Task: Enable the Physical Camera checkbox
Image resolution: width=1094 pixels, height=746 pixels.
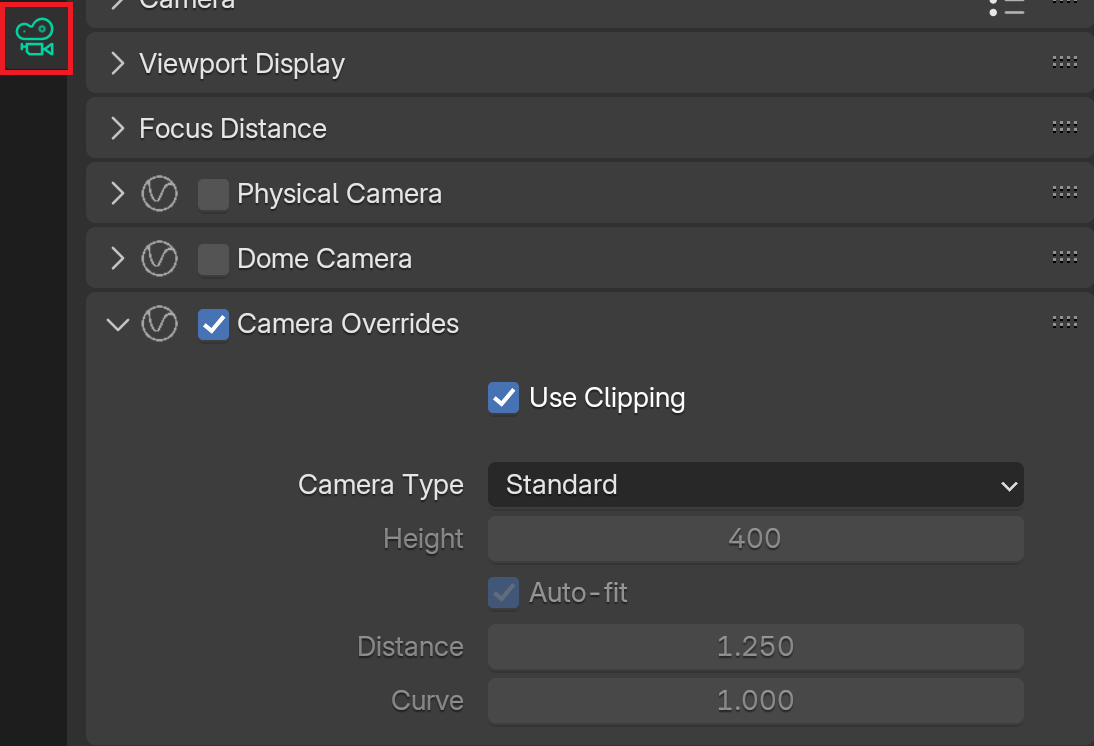Action: tap(213, 194)
